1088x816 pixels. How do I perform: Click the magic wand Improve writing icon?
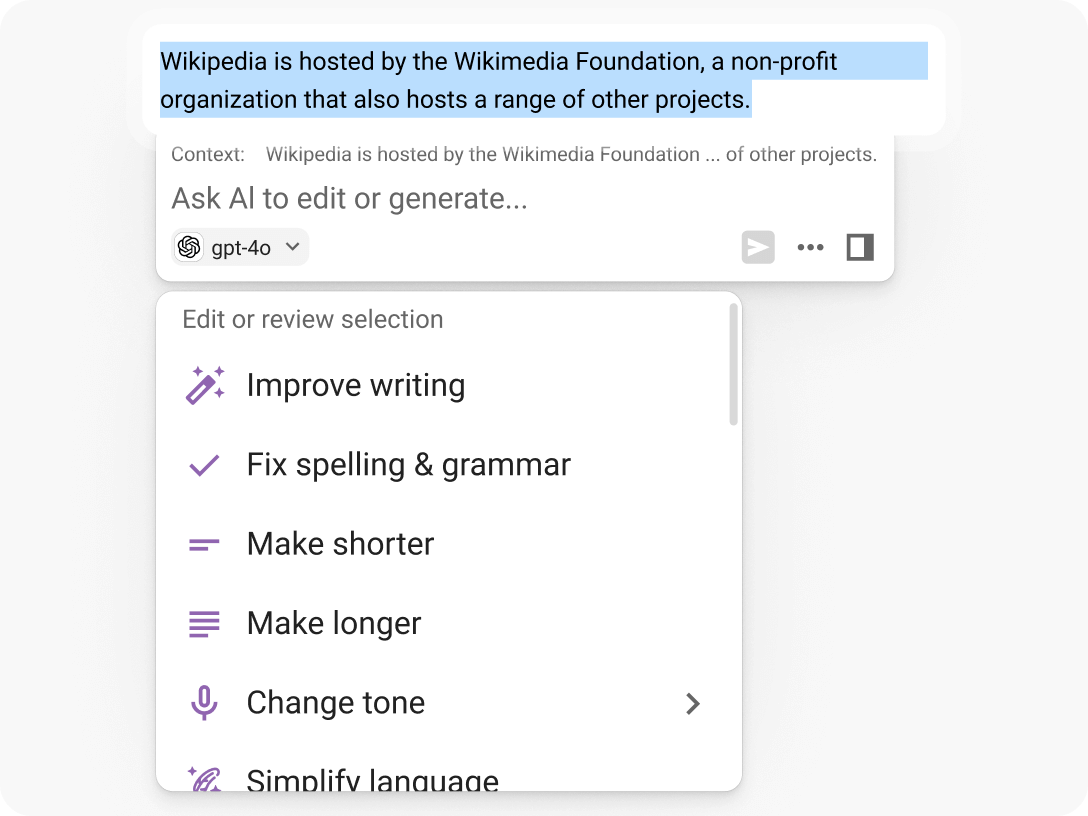click(x=205, y=386)
